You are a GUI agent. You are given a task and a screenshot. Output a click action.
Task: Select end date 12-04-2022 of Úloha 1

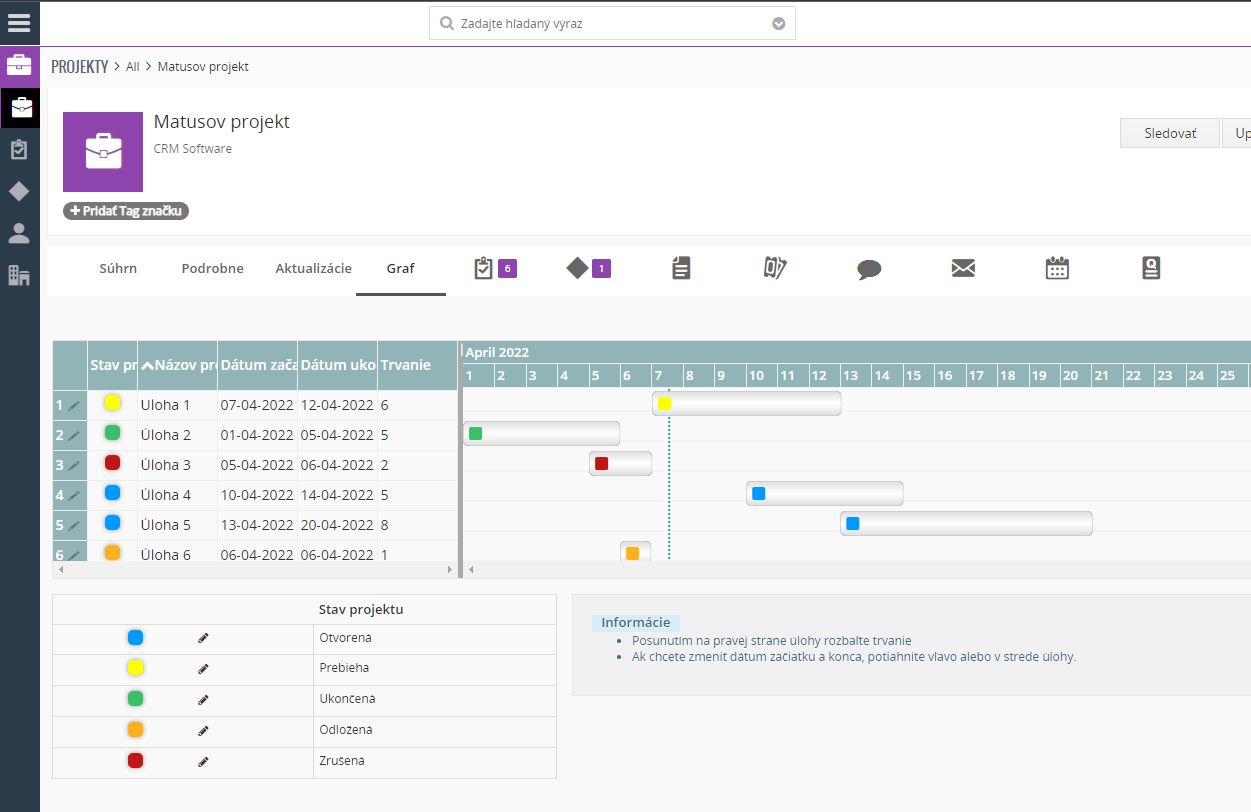(338, 405)
